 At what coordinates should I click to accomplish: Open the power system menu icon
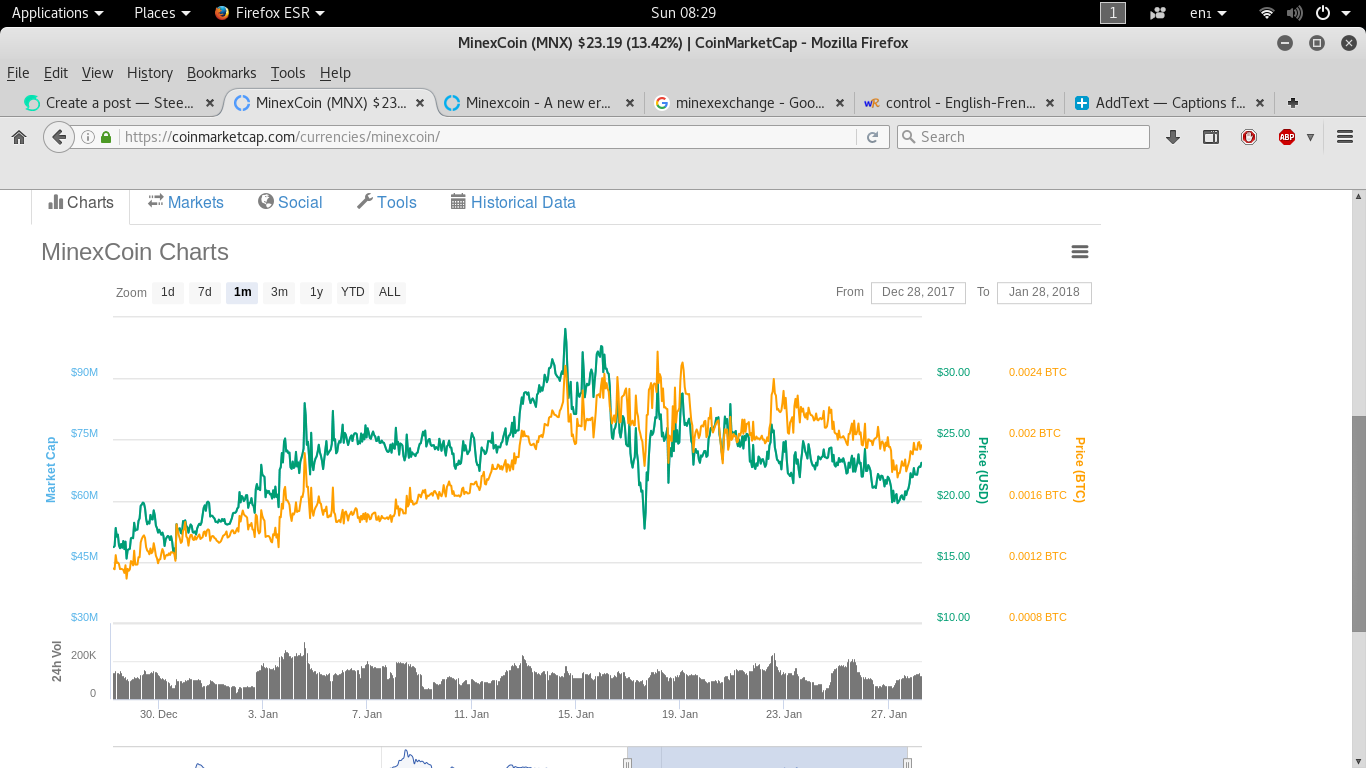tap(1322, 13)
